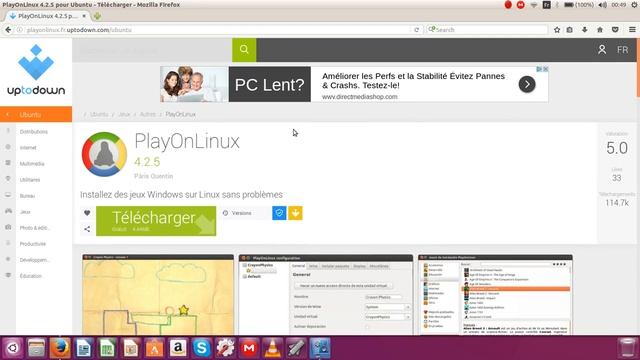Click the ad's round arrow button
Screen dimensions: 640x360
tap(527, 84)
